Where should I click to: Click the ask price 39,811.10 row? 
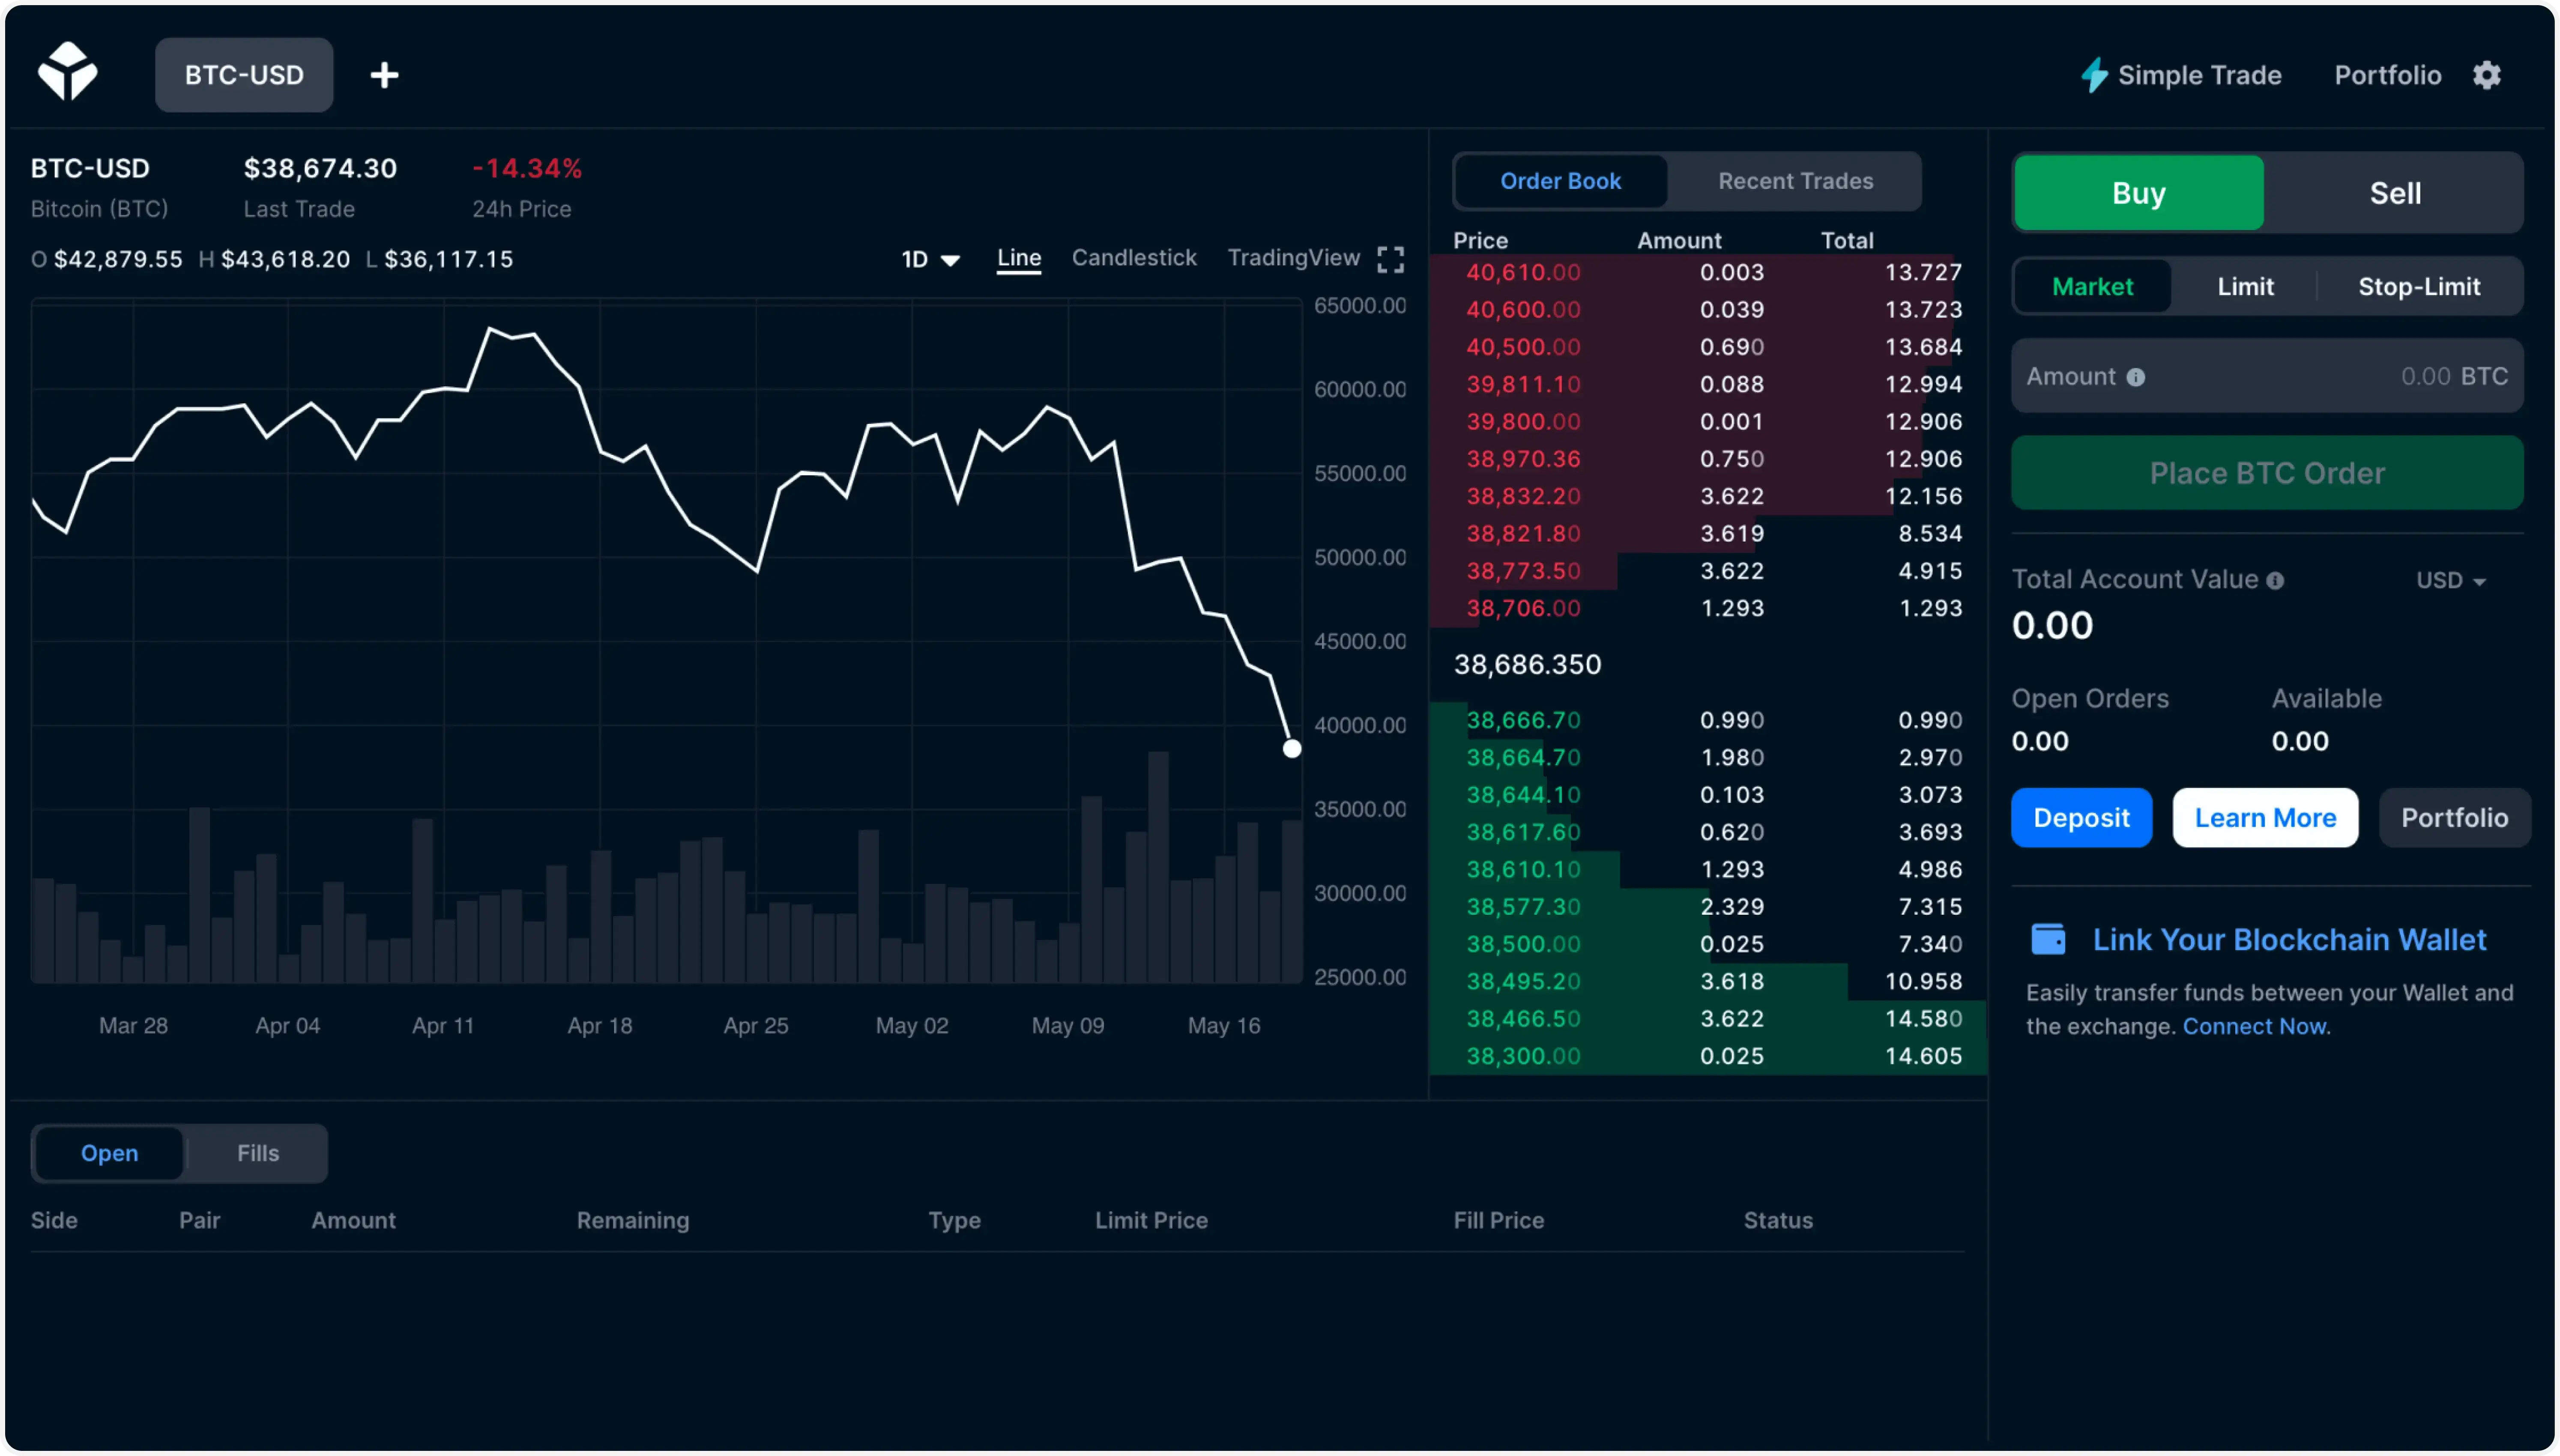click(x=1707, y=384)
